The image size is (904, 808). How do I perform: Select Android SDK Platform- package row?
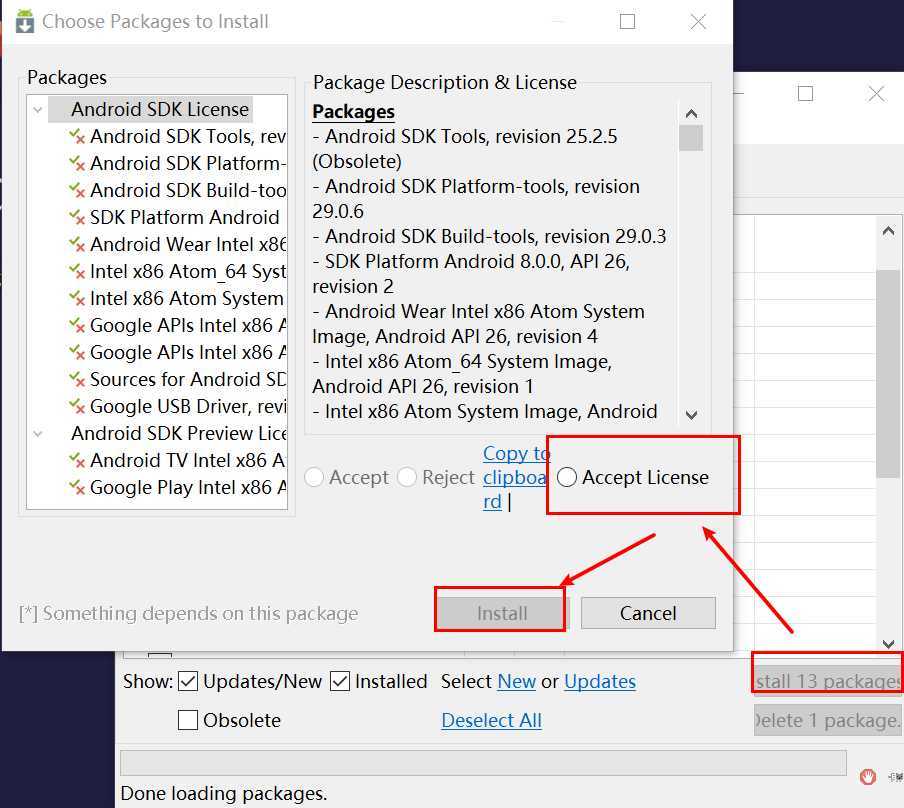[187, 164]
